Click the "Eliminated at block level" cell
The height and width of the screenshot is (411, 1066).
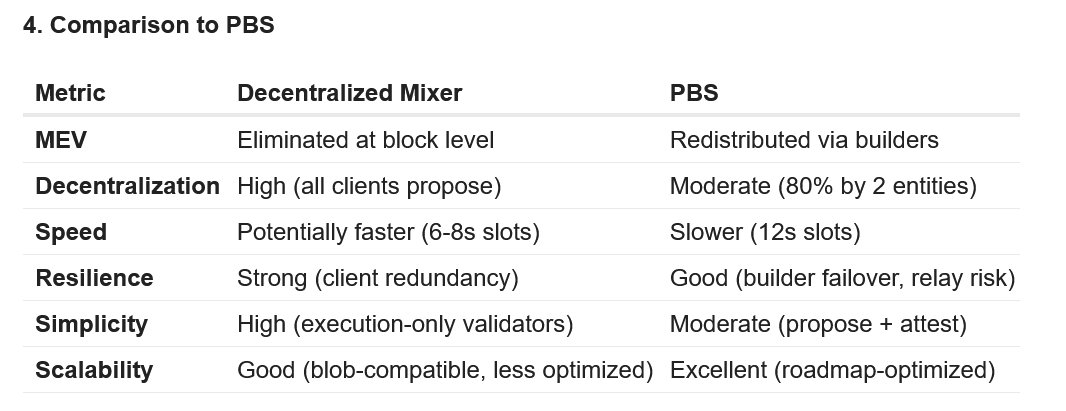[365, 140]
